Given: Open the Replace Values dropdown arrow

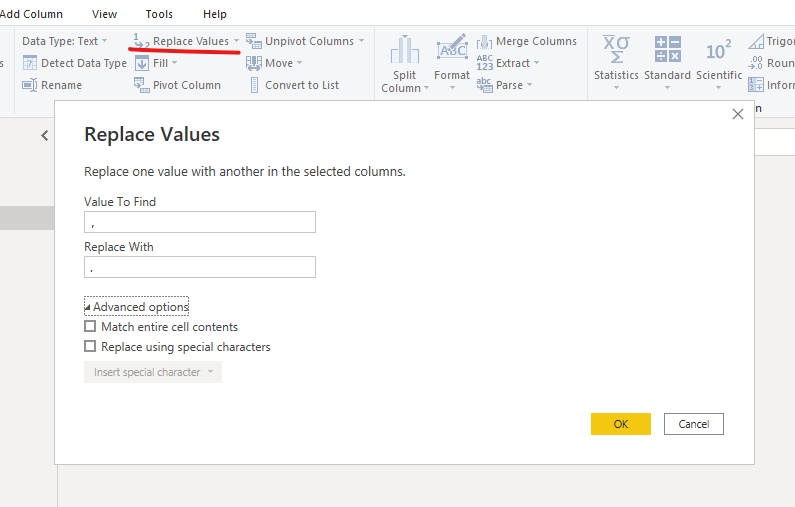Looking at the screenshot, I should (x=236, y=41).
